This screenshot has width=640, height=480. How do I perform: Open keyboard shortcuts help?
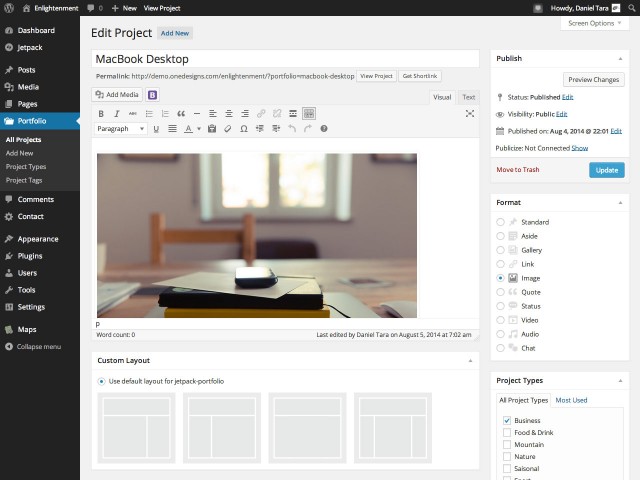tap(324, 129)
